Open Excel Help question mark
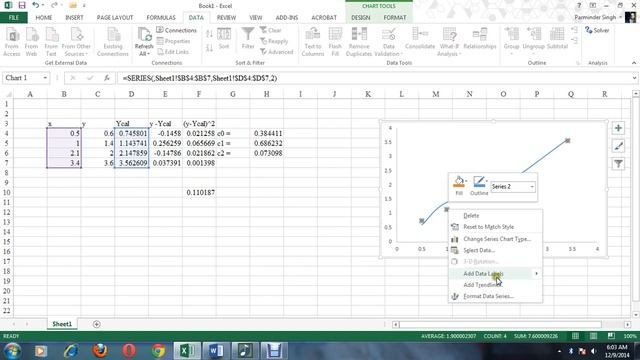Image resolution: width=640 pixels, height=360 pixels. click(x=579, y=5)
